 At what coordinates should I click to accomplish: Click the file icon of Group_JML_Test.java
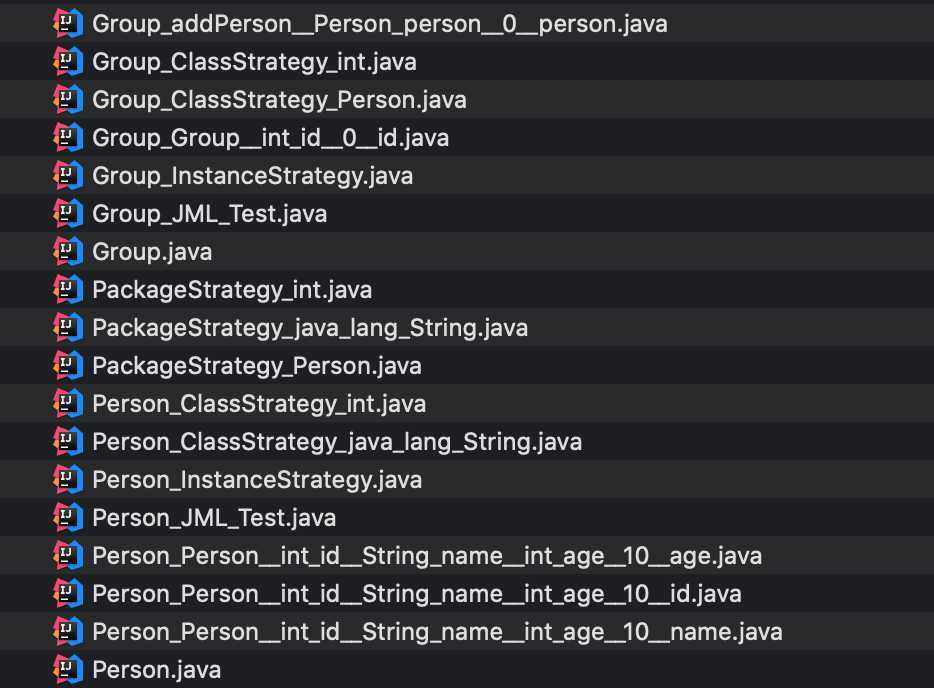(x=67, y=213)
